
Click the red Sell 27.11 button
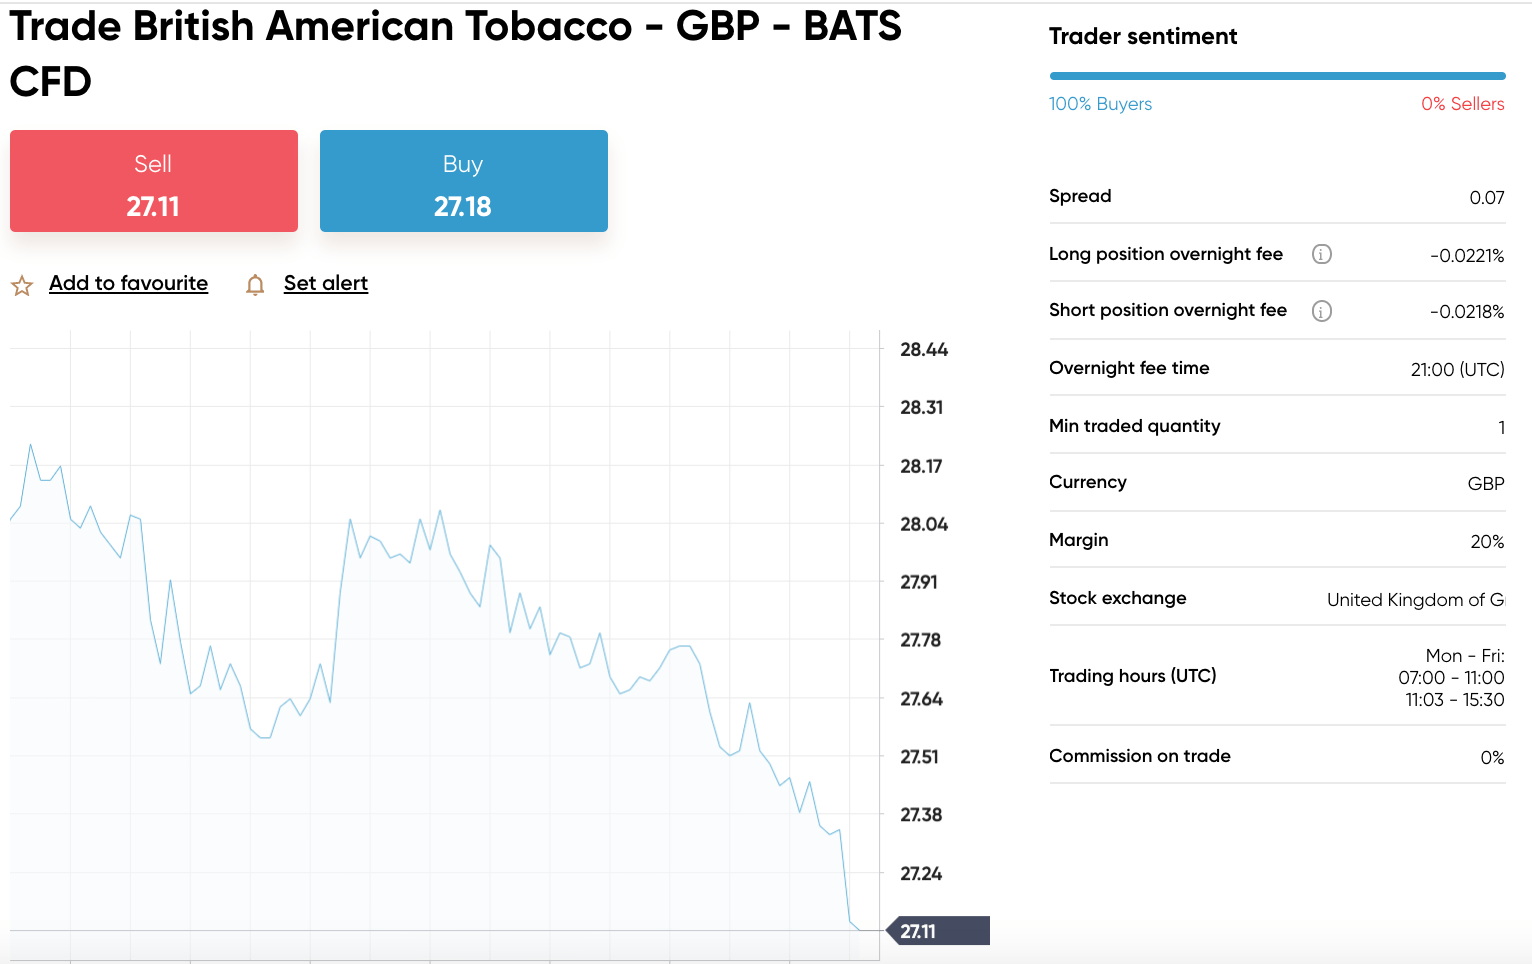point(154,181)
